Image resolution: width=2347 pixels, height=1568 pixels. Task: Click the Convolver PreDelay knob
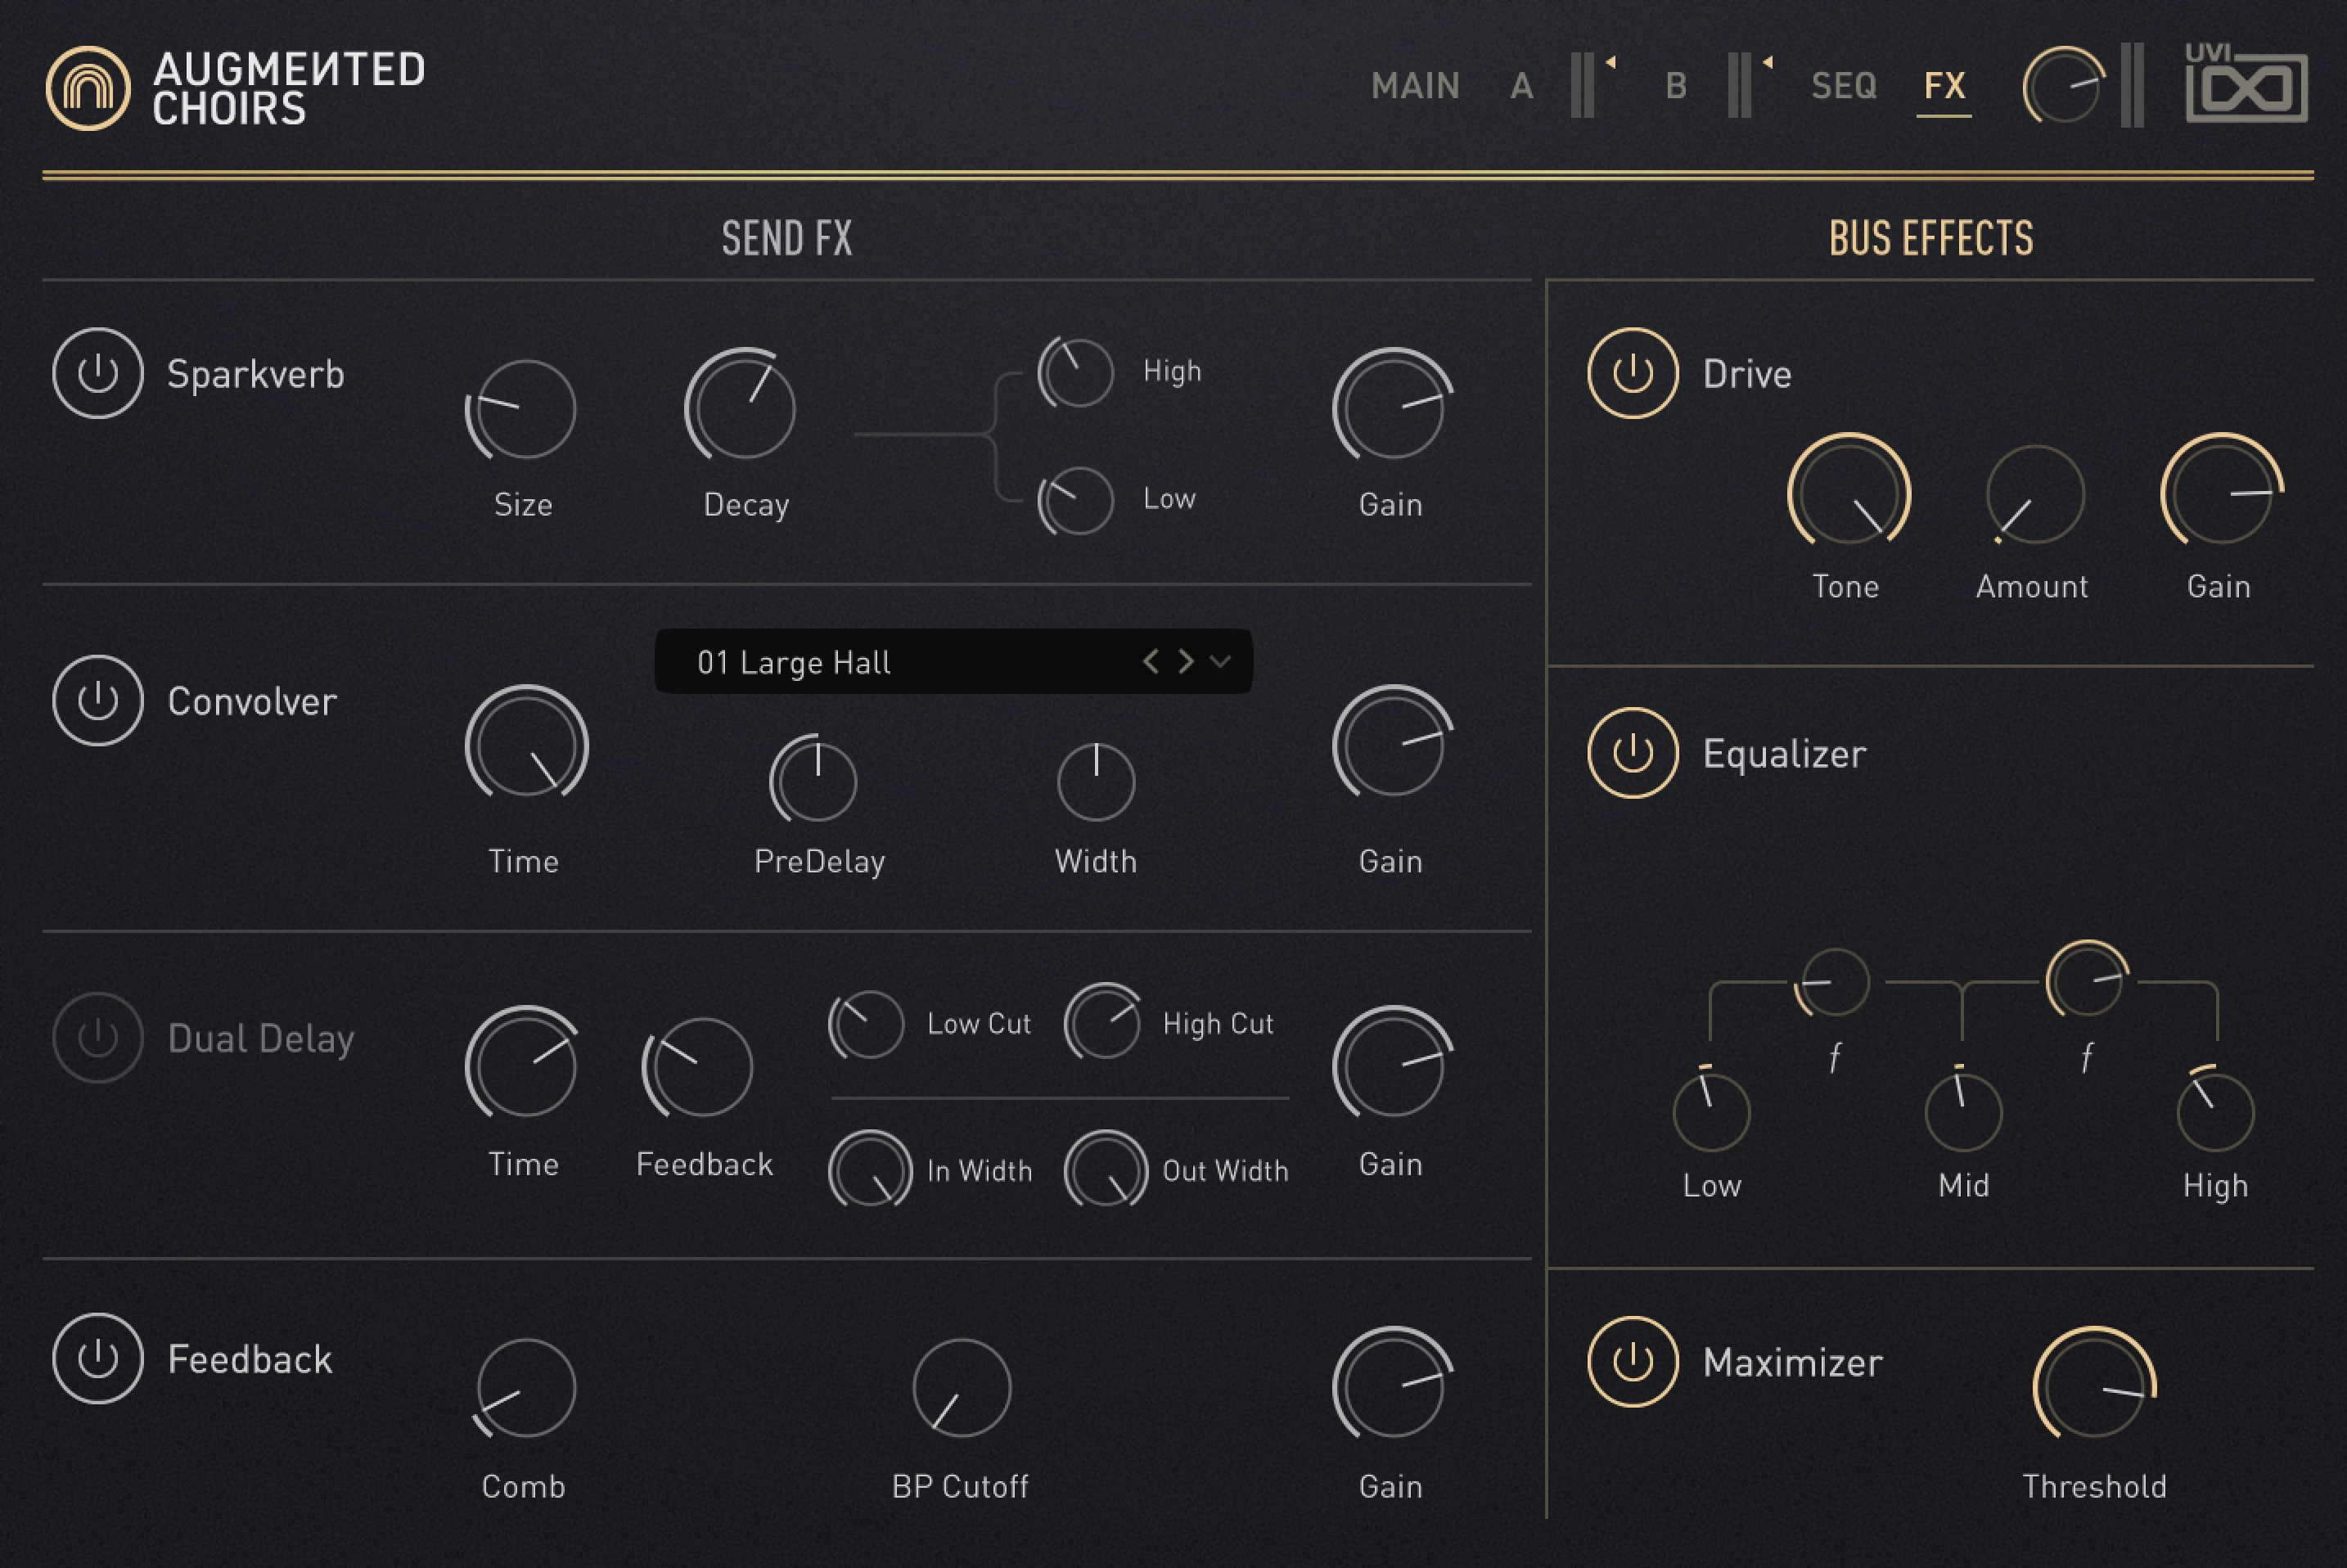(x=815, y=780)
